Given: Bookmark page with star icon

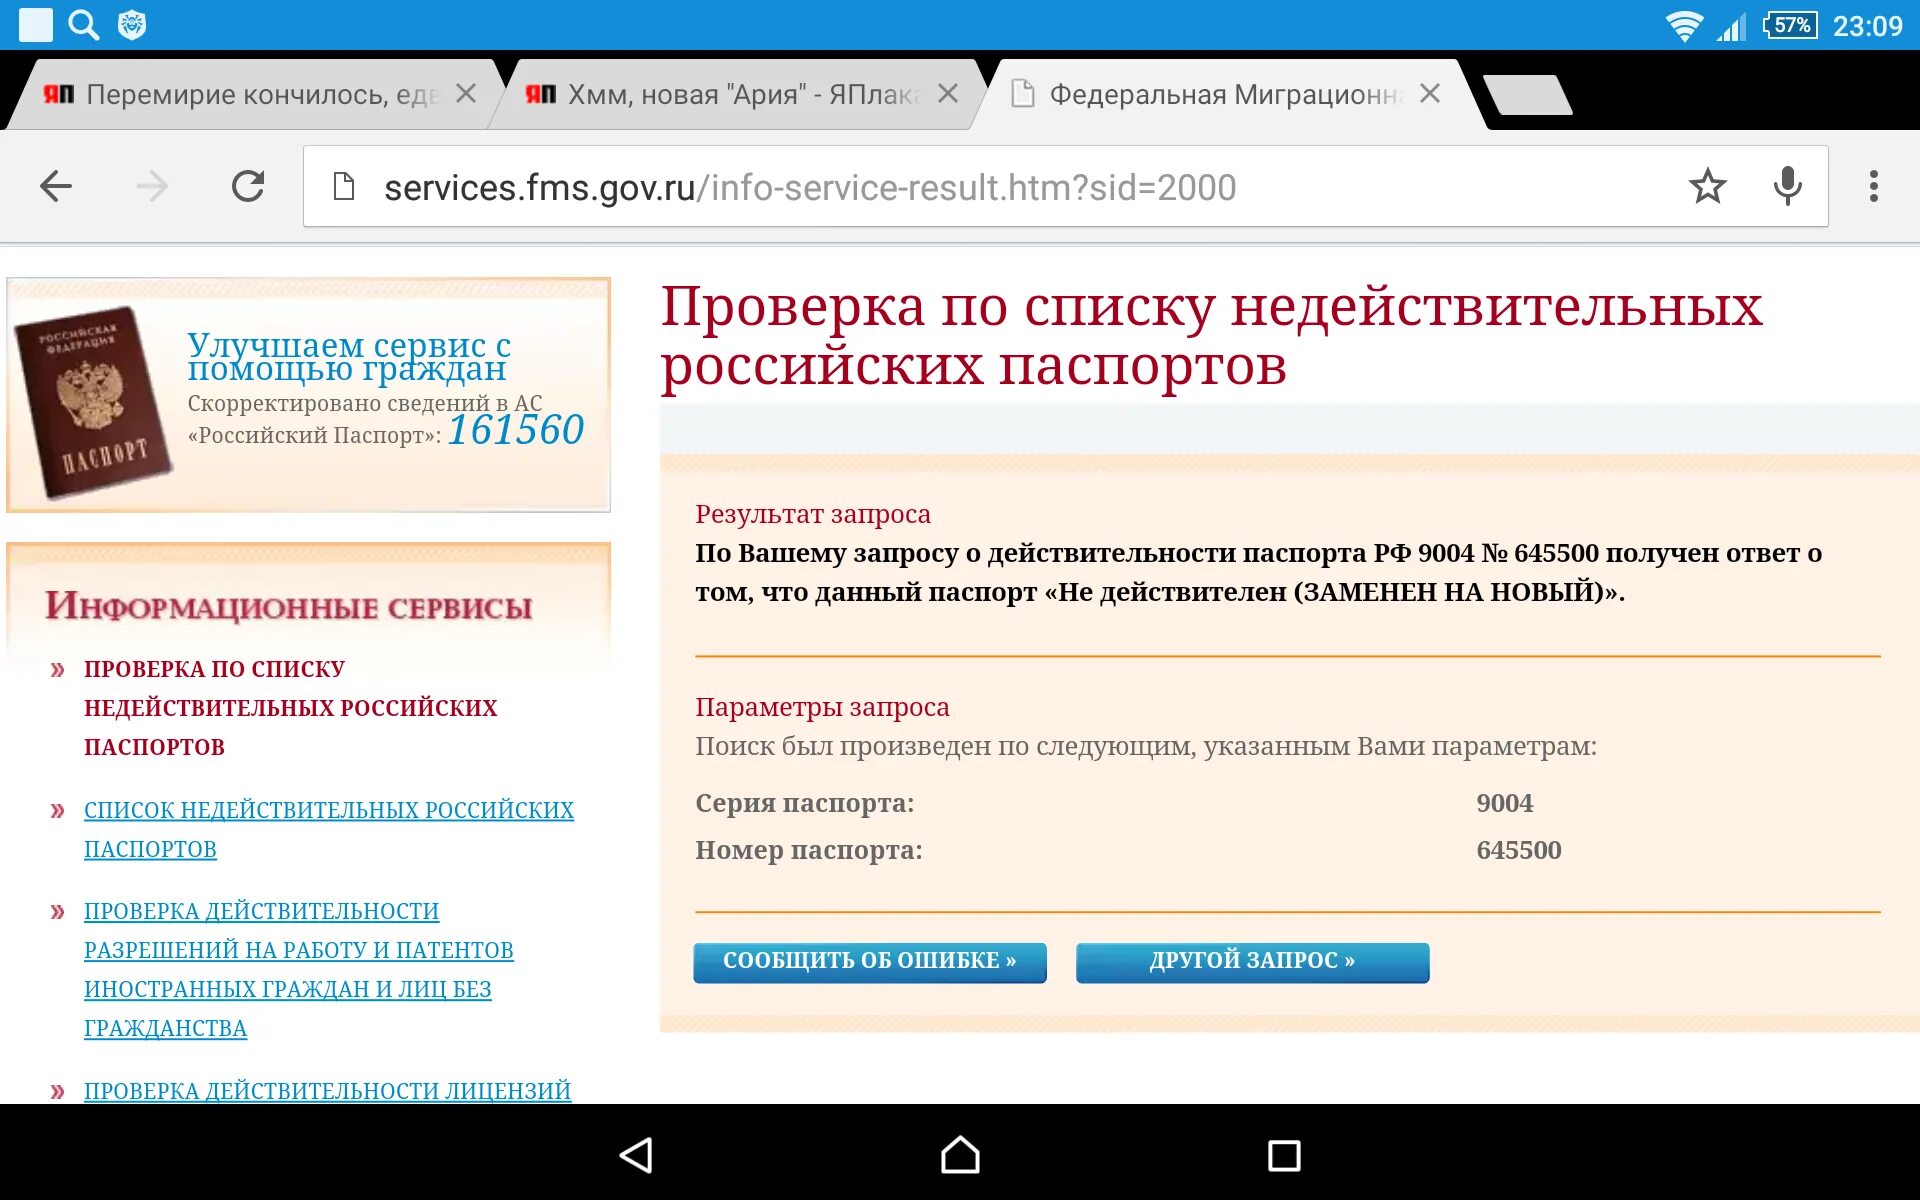Looking at the screenshot, I should coord(1707,186).
